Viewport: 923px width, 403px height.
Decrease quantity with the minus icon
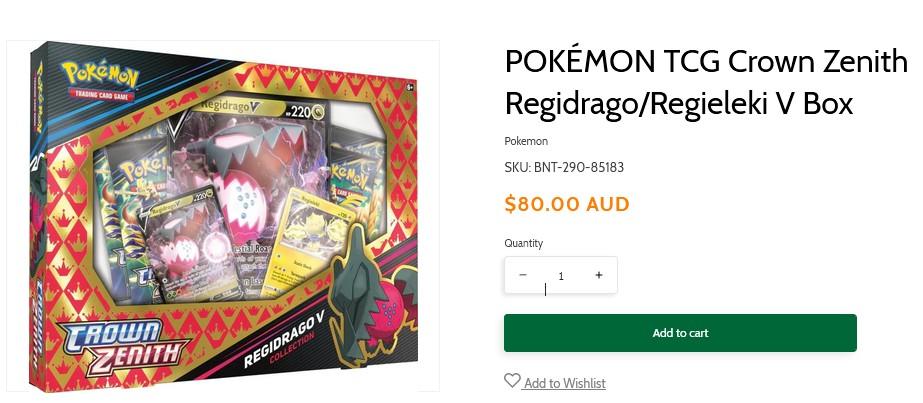click(523, 275)
